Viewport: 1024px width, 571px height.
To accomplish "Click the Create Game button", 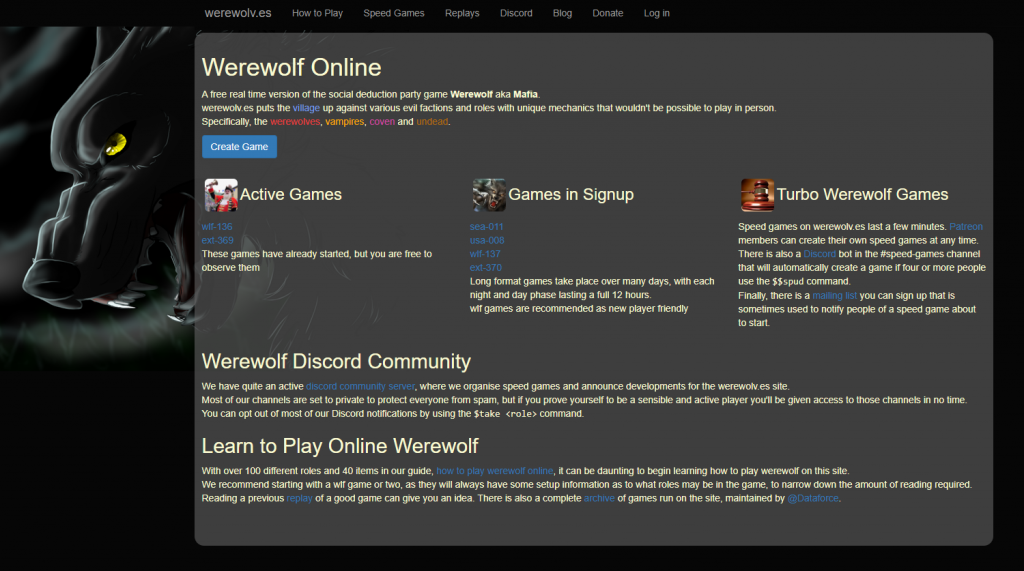I will pos(239,146).
